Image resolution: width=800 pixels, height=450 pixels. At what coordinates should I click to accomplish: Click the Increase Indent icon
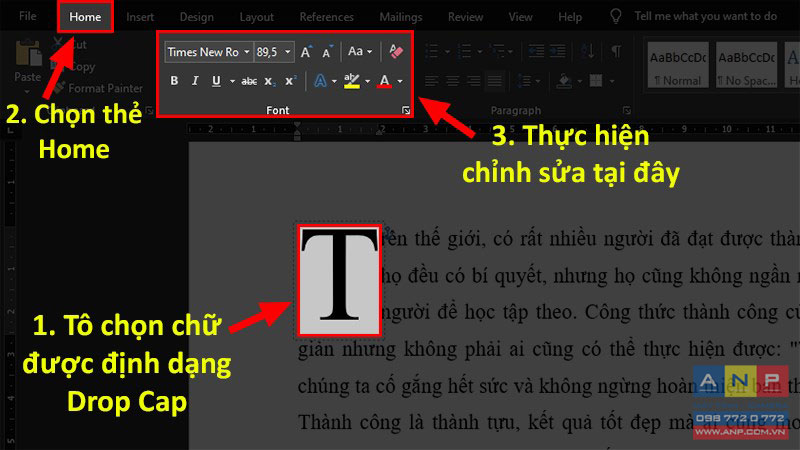(558, 51)
